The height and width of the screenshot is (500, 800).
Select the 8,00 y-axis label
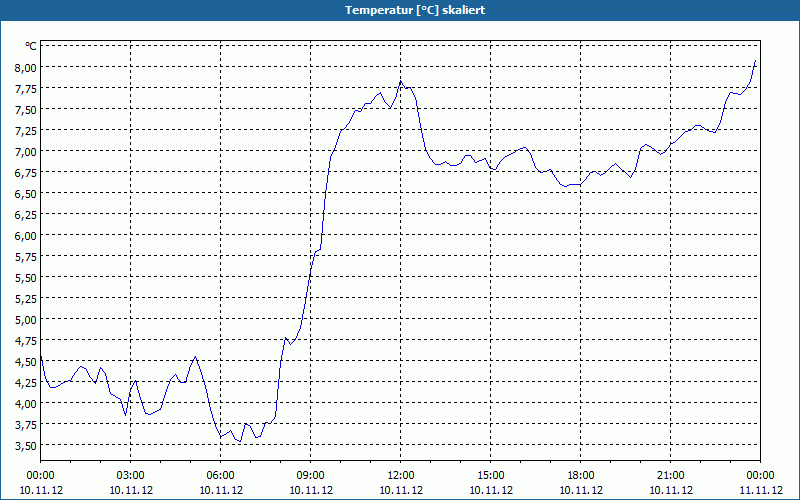26,67
